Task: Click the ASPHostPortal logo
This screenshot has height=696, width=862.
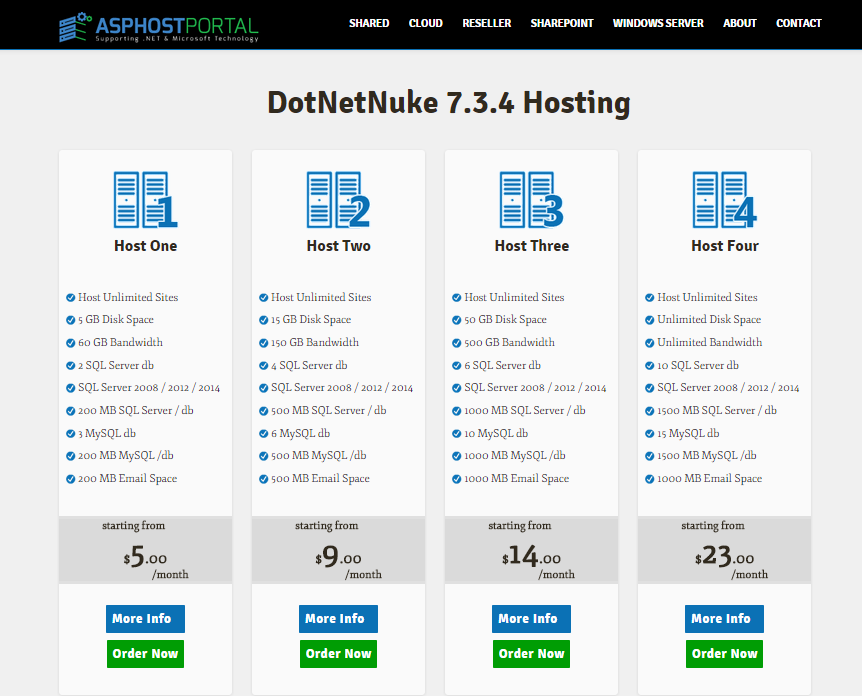Action: (158, 27)
